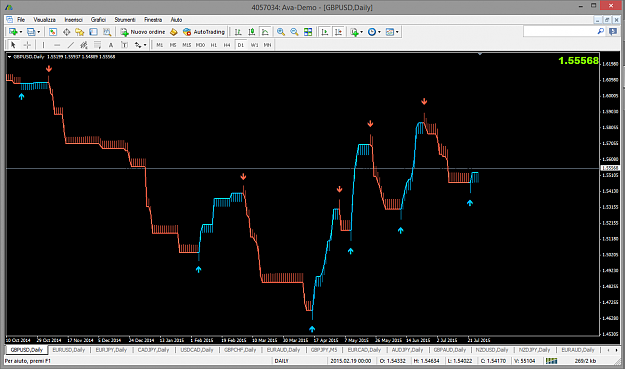
Task: Expand the new chart dropdown arrow
Action: pos(21,32)
